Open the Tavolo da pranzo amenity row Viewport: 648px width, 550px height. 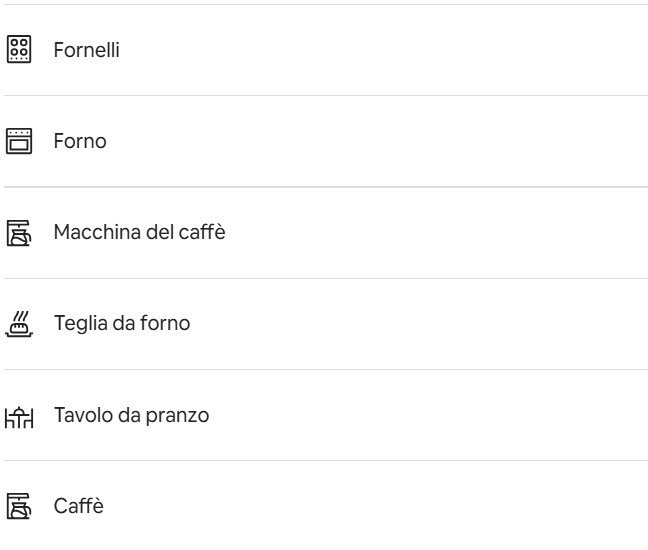pos(324,416)
